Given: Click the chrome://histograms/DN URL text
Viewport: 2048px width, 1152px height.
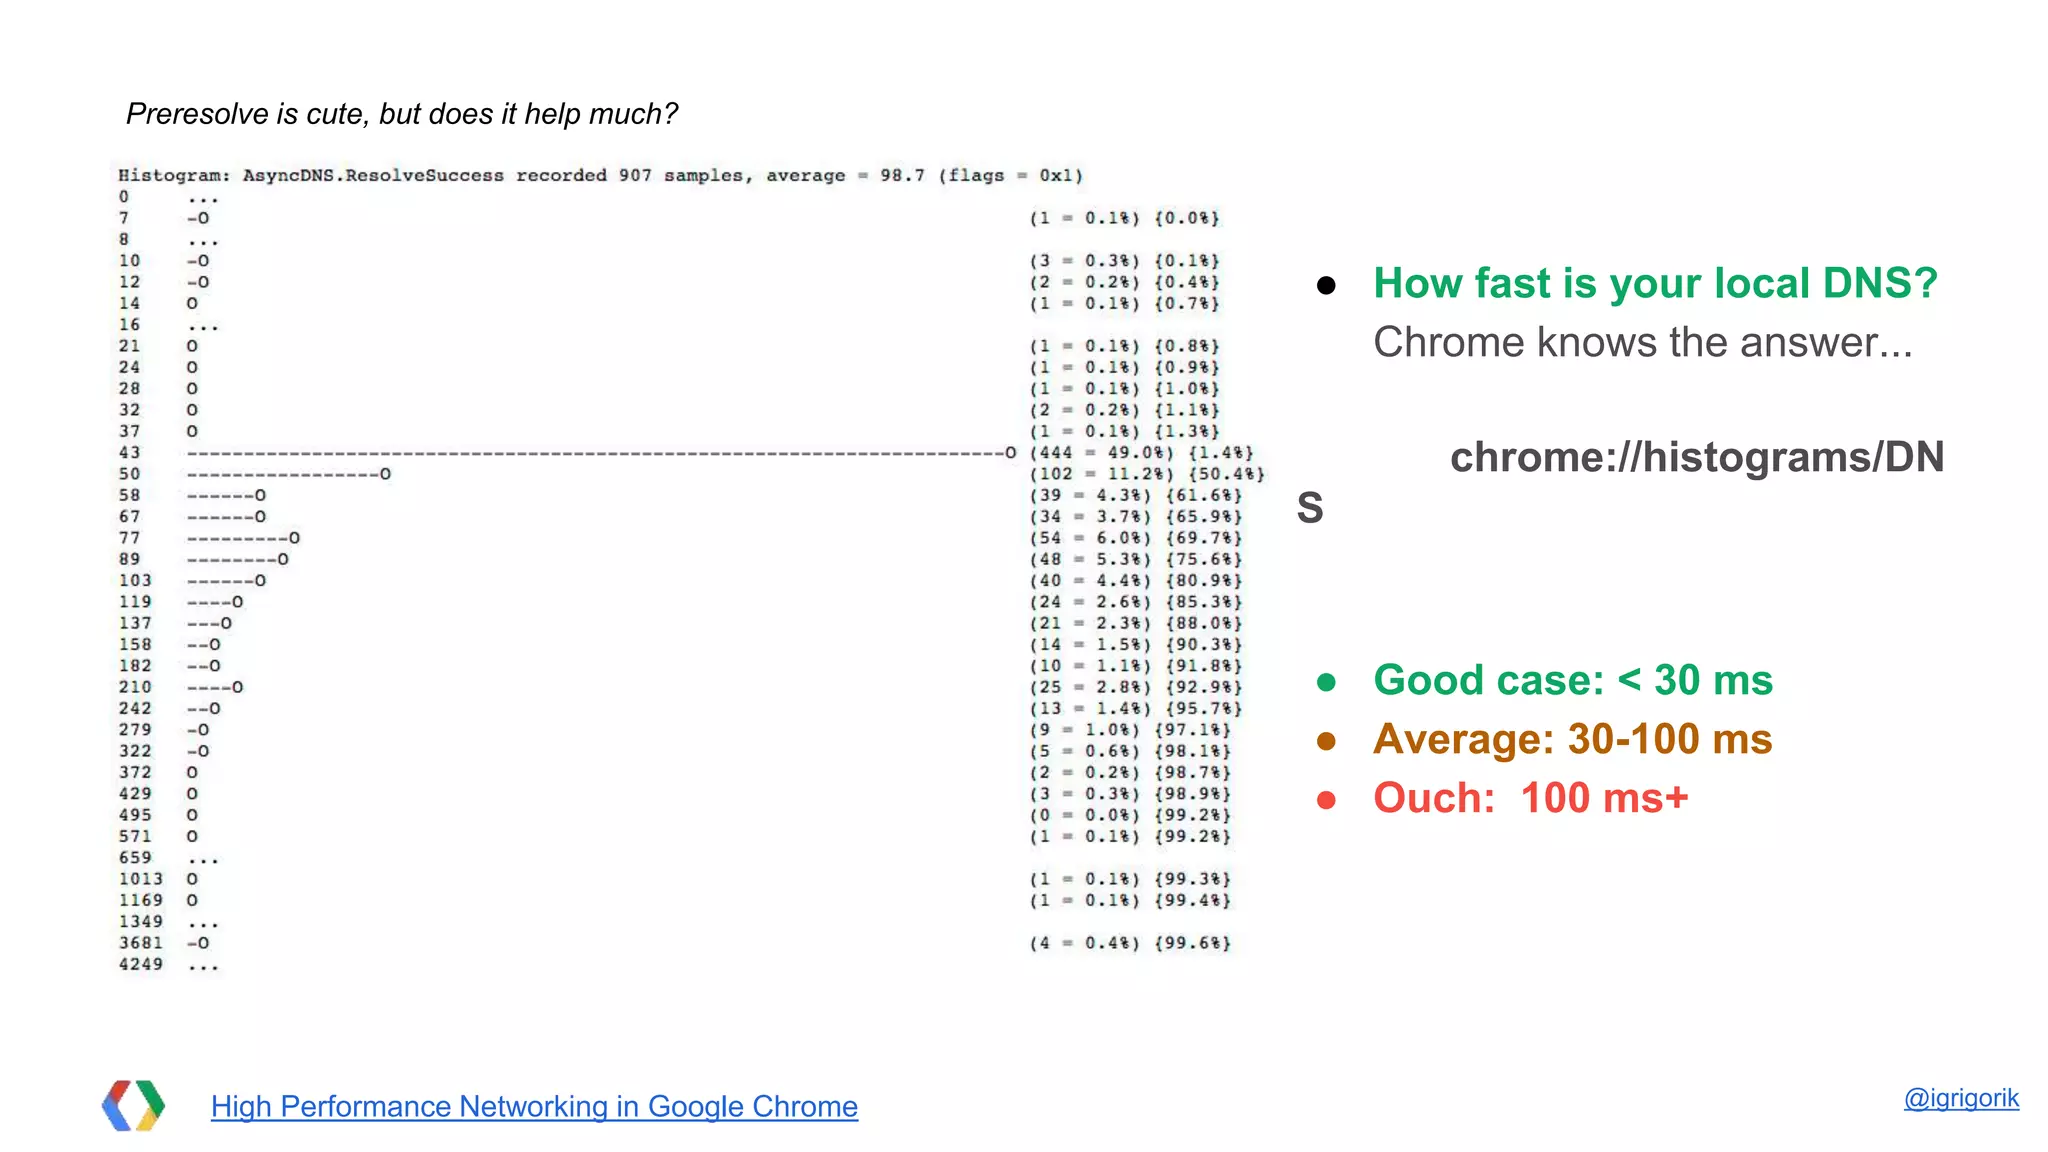Looking at the screenshot, I should [1696, 457].
